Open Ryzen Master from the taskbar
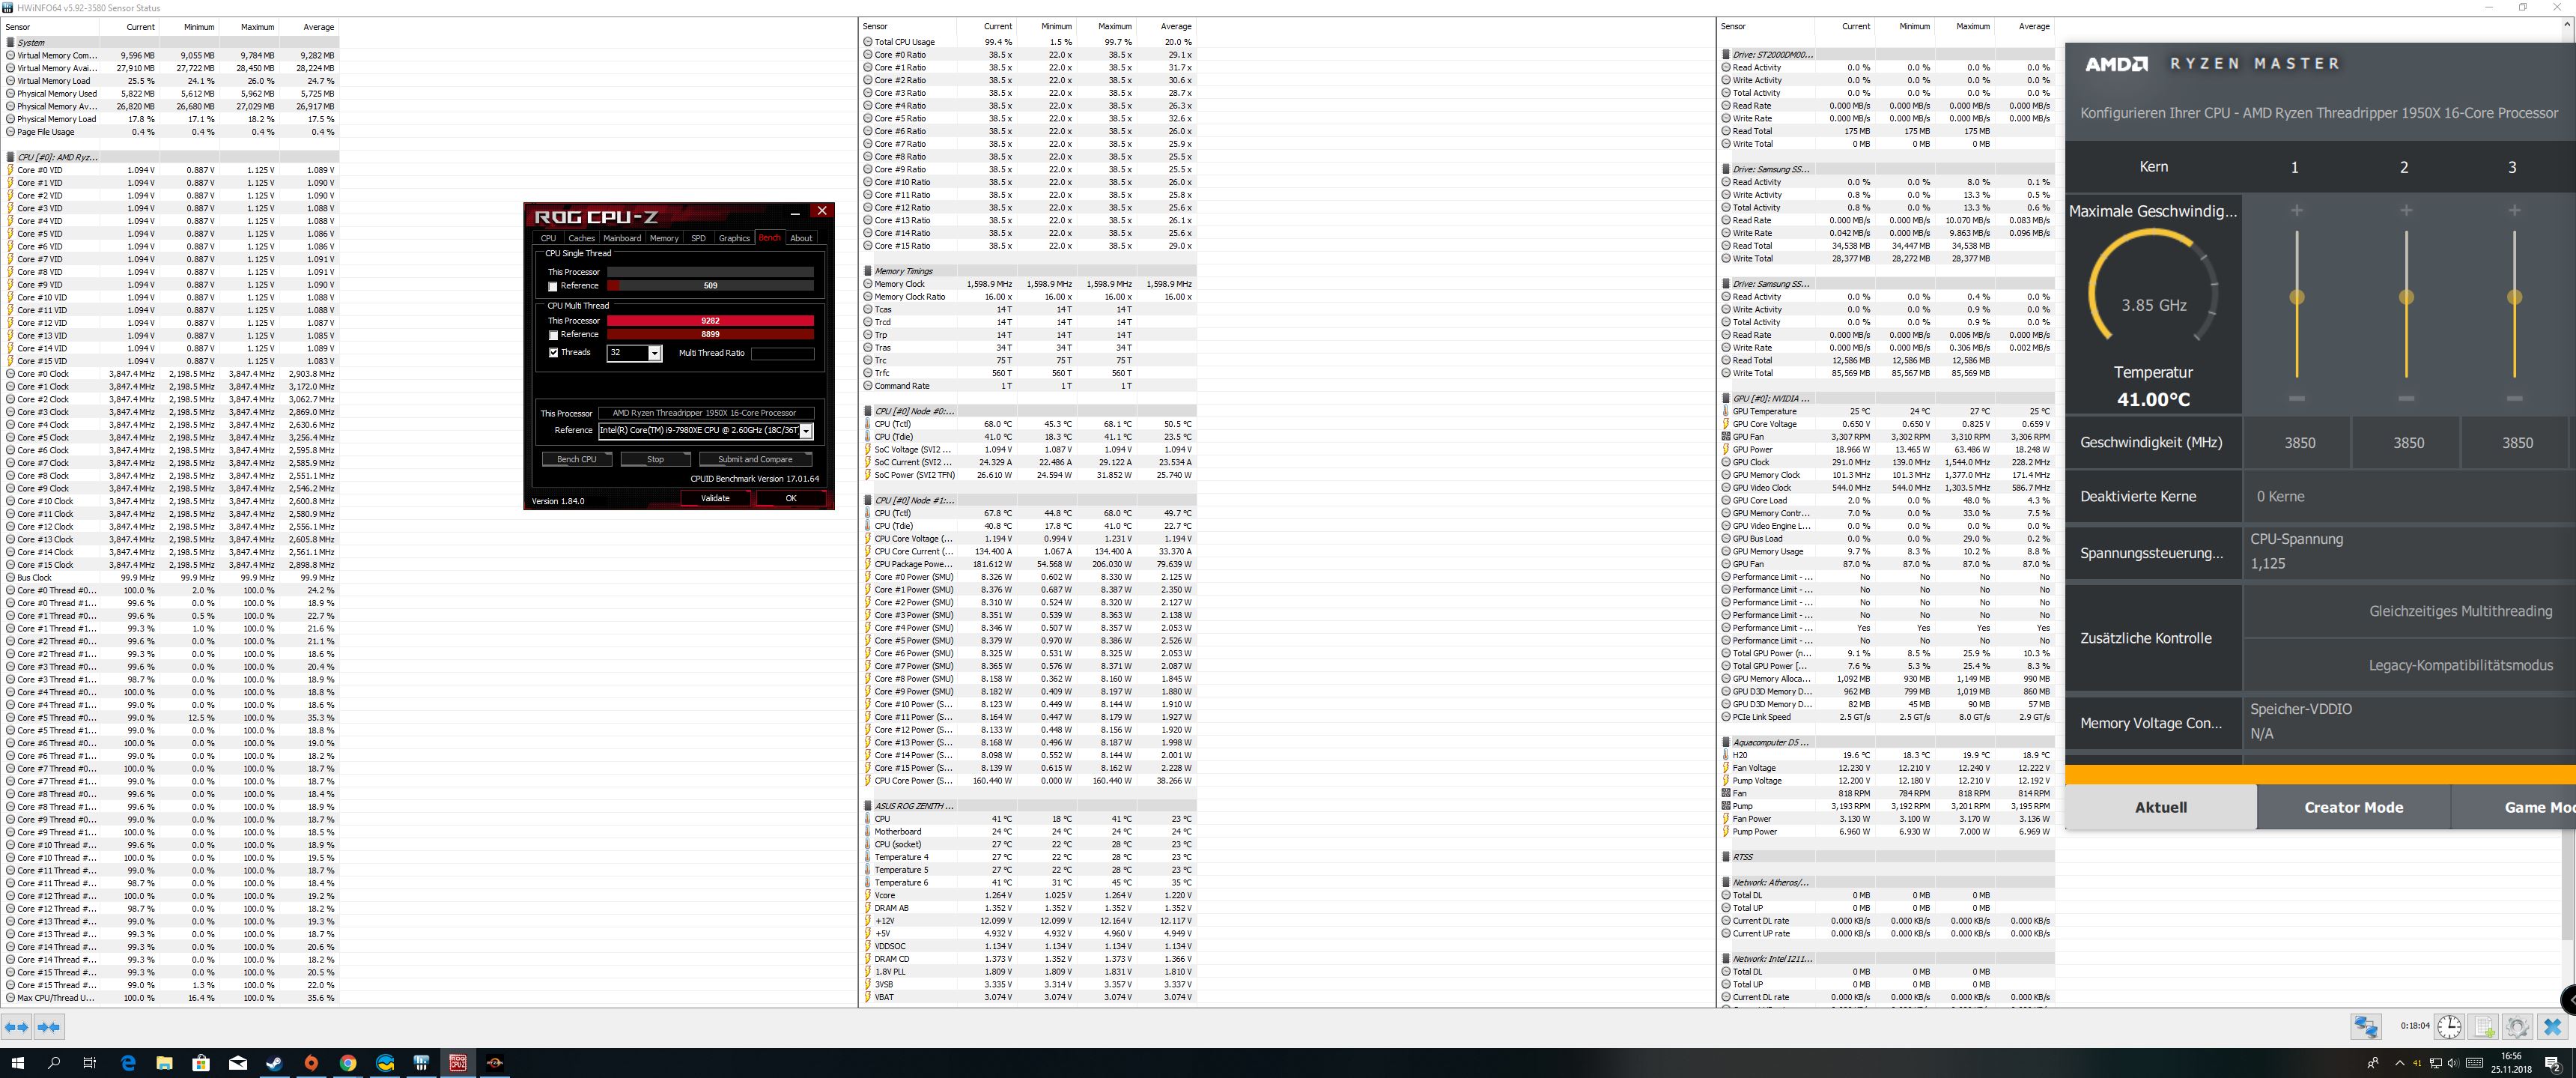This screenshot has height=1078, width=2576. (x=495, y=1063)
